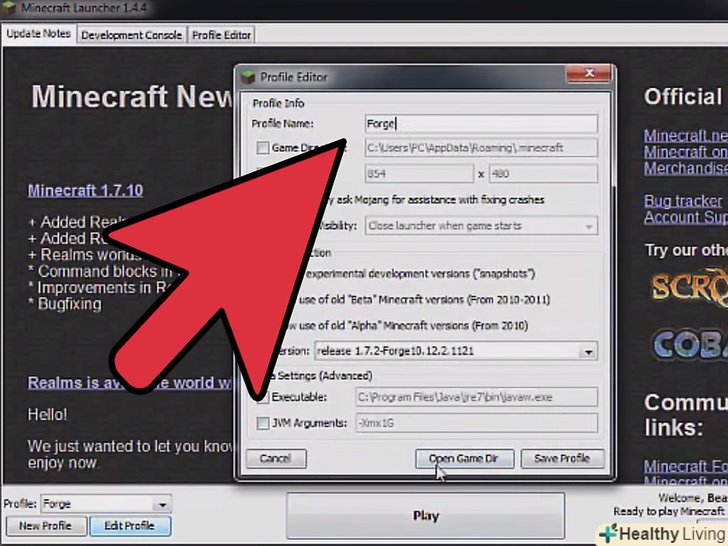Toggle the JVM Arguments checkbox

pyautogui.click(x=263, y=423)
